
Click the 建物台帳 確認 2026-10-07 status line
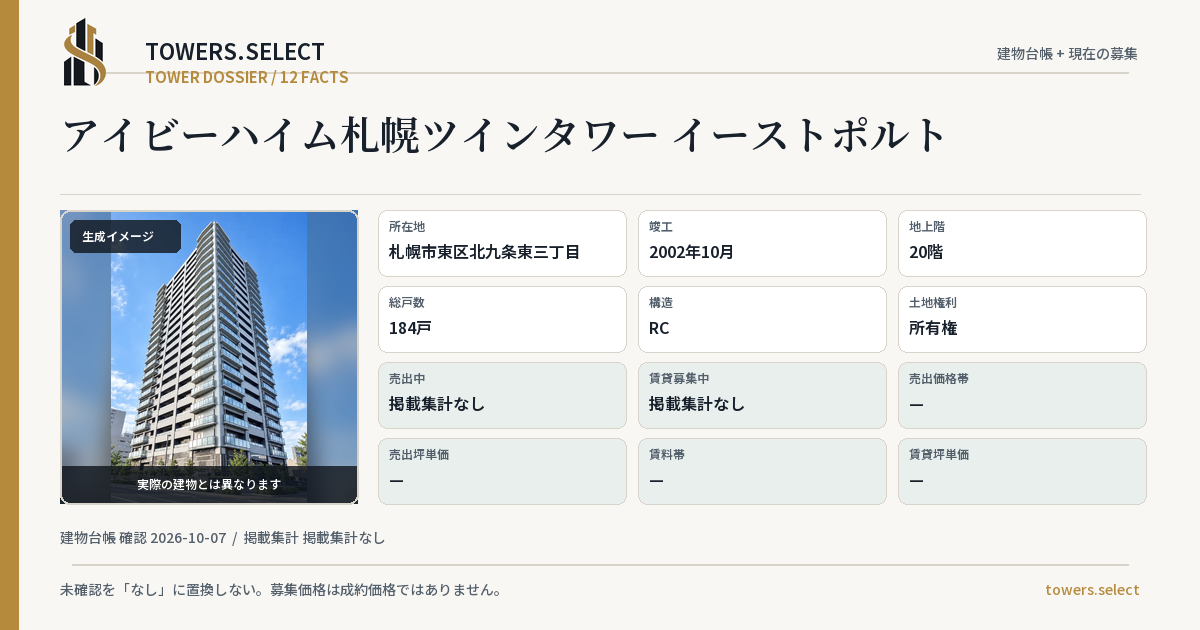223,538
